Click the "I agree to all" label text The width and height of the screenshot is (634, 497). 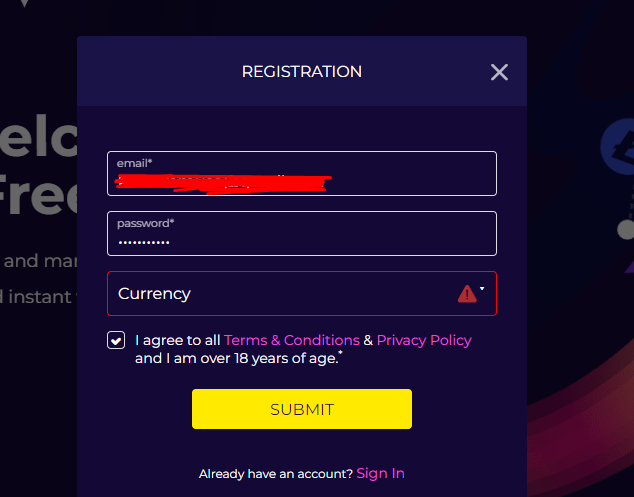[178, 340]
